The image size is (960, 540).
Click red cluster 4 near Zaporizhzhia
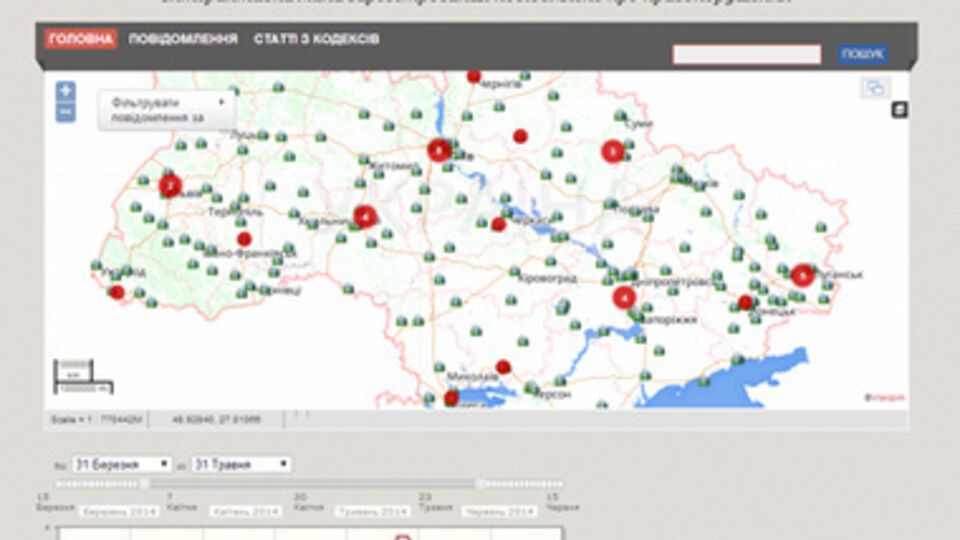624,297
